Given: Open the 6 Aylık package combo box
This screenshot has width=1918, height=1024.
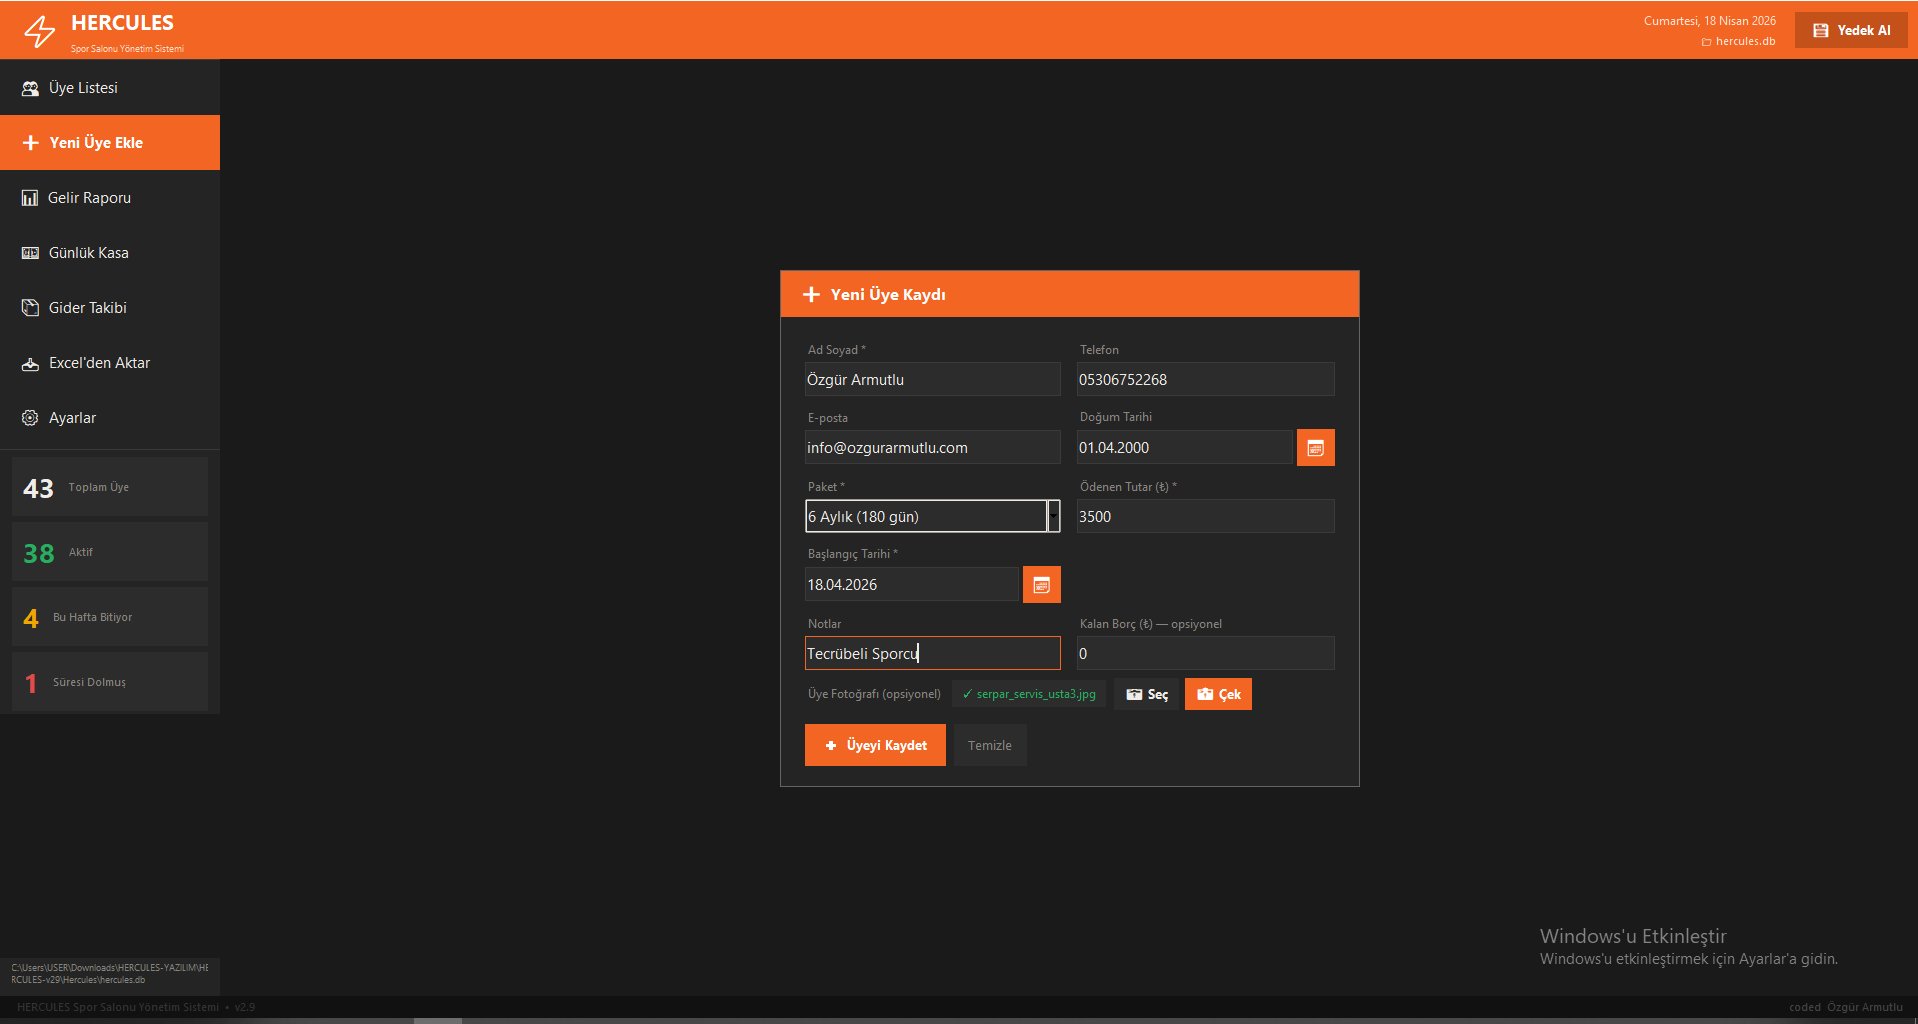Looking at the screenshot, I should coord(925,516).
